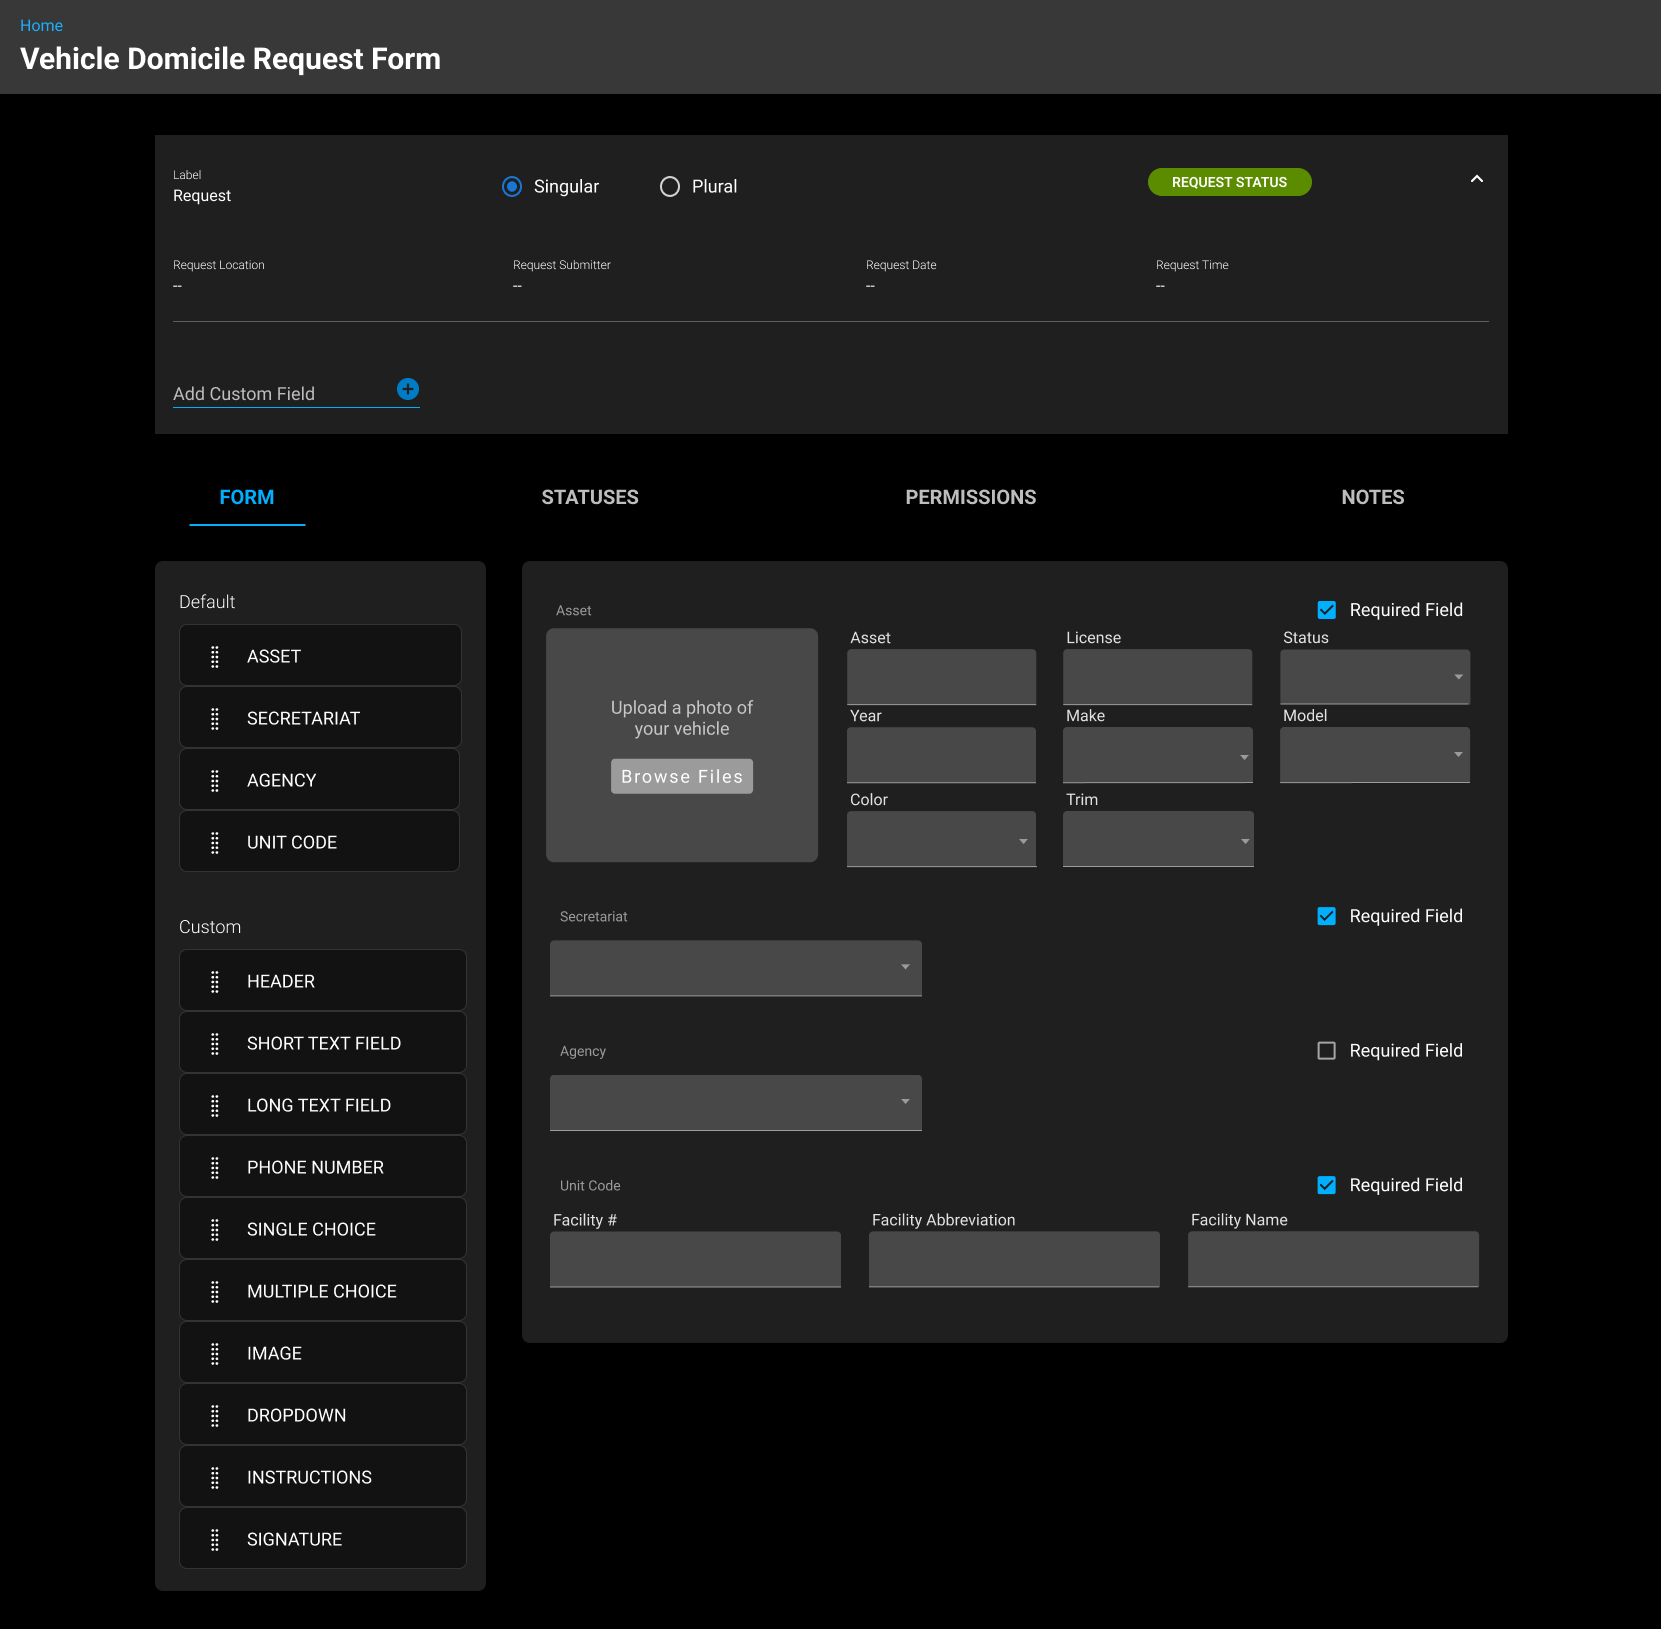Open the PERMISSIONS tab

970,497
